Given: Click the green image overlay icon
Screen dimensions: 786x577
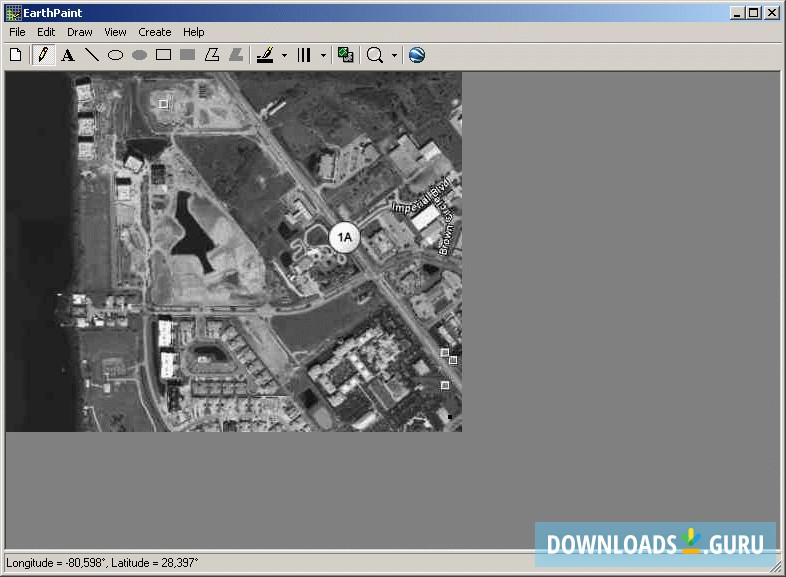Looking at the screenshot, I should (x=346, y=55).
